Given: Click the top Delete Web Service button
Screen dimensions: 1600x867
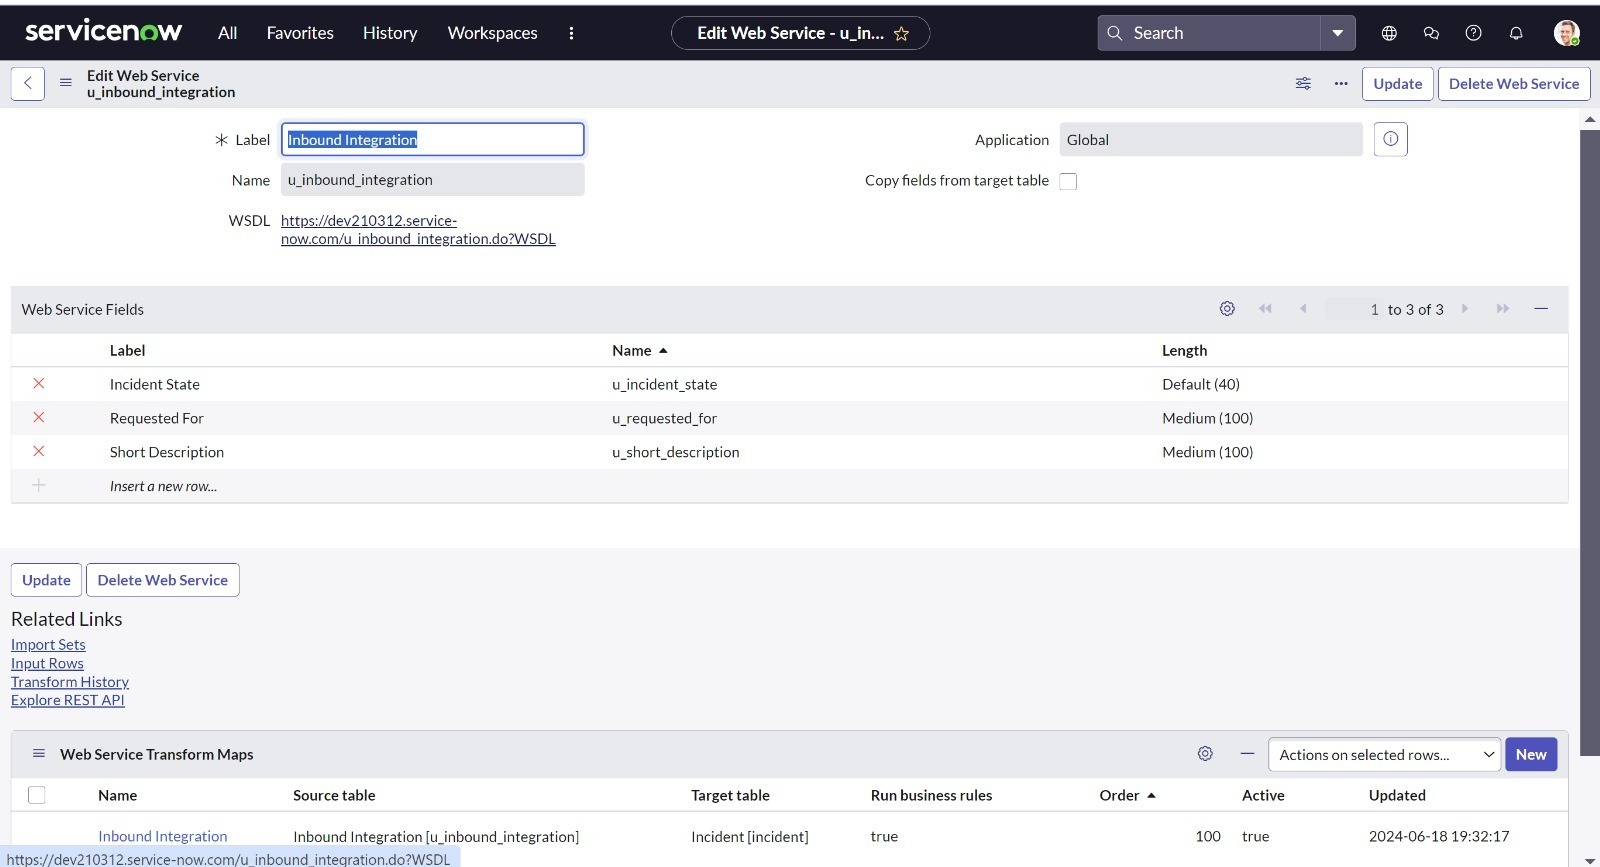Looking at the screenshot, I should point(1513,84).
